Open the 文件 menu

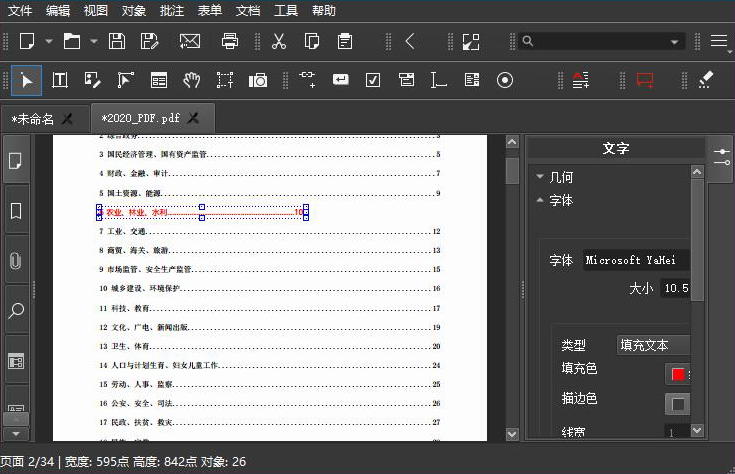[20, 10]
